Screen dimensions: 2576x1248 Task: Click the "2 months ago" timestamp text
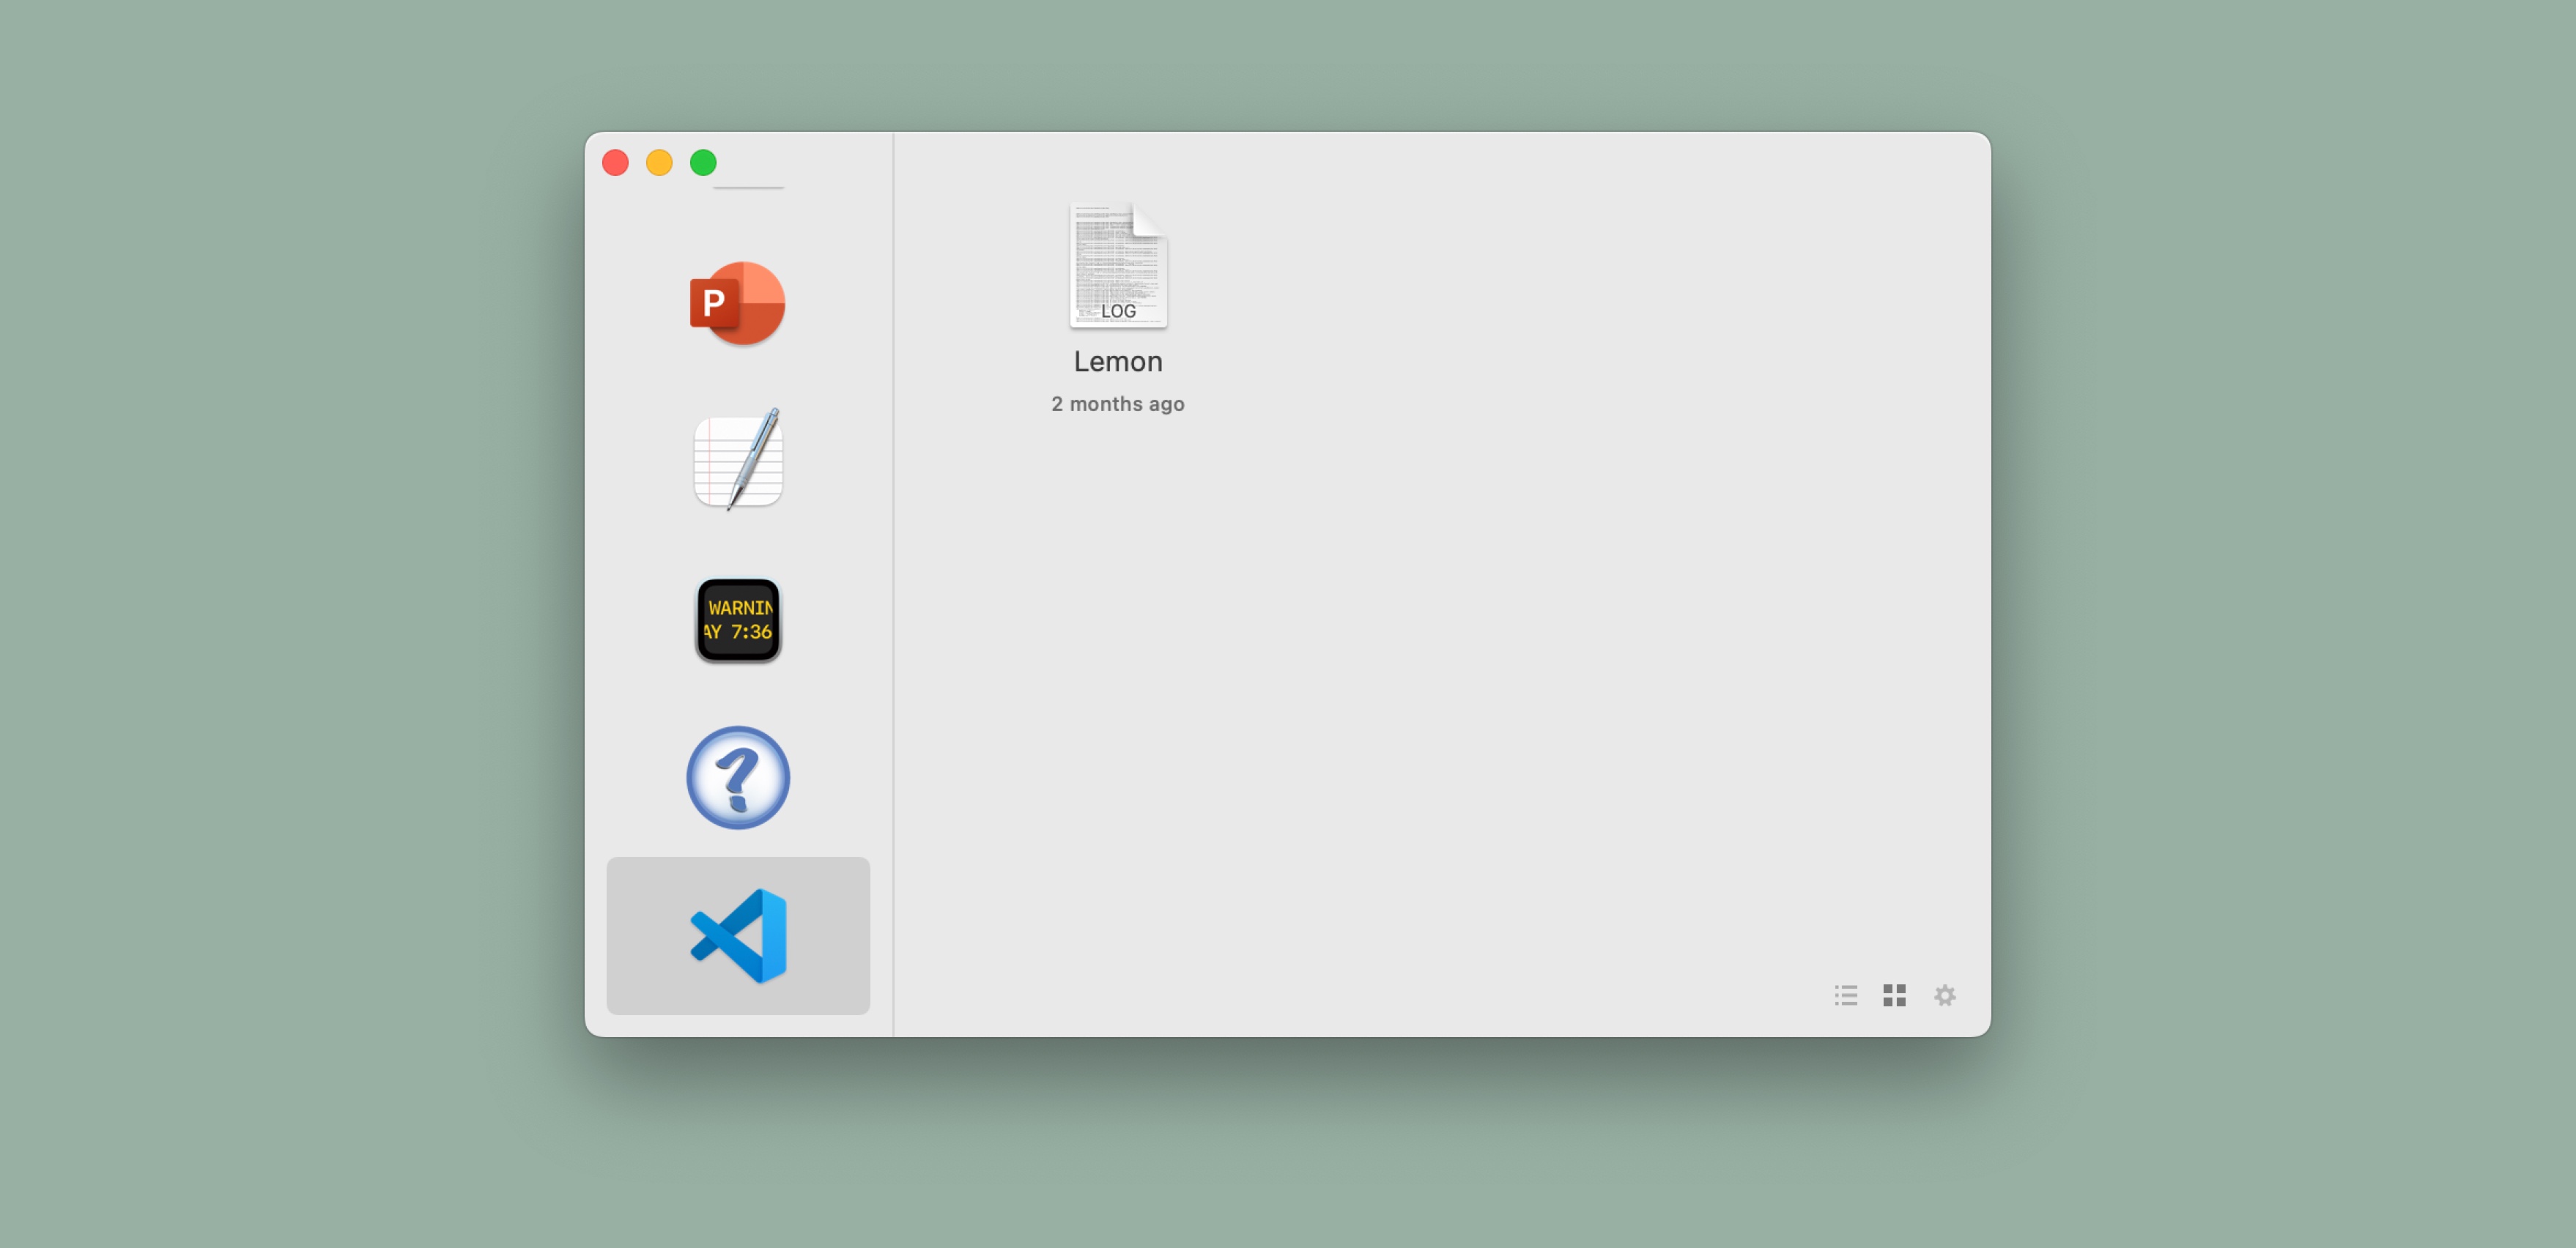[x=1117, y=404]
